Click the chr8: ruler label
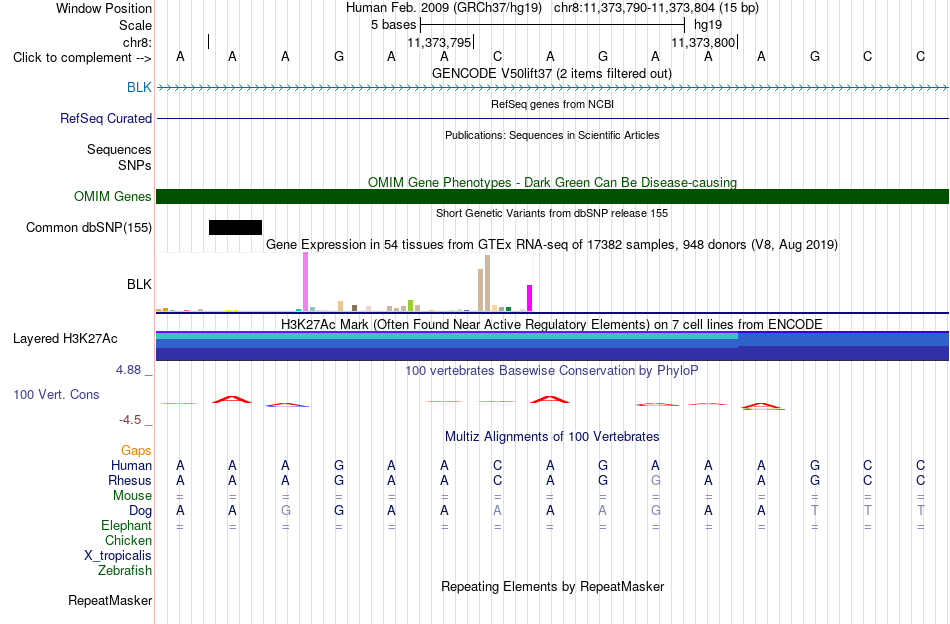 tap(137, 42)
